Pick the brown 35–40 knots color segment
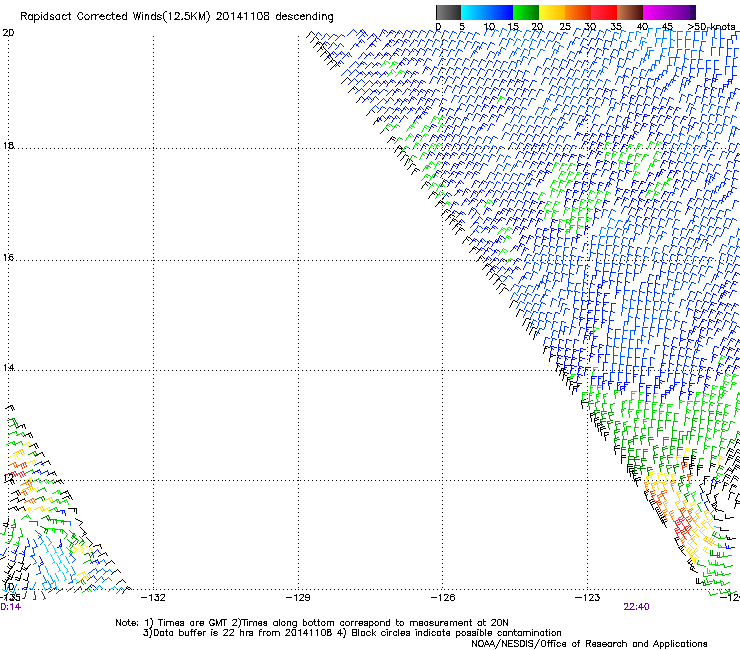 (x=630, y=12)
